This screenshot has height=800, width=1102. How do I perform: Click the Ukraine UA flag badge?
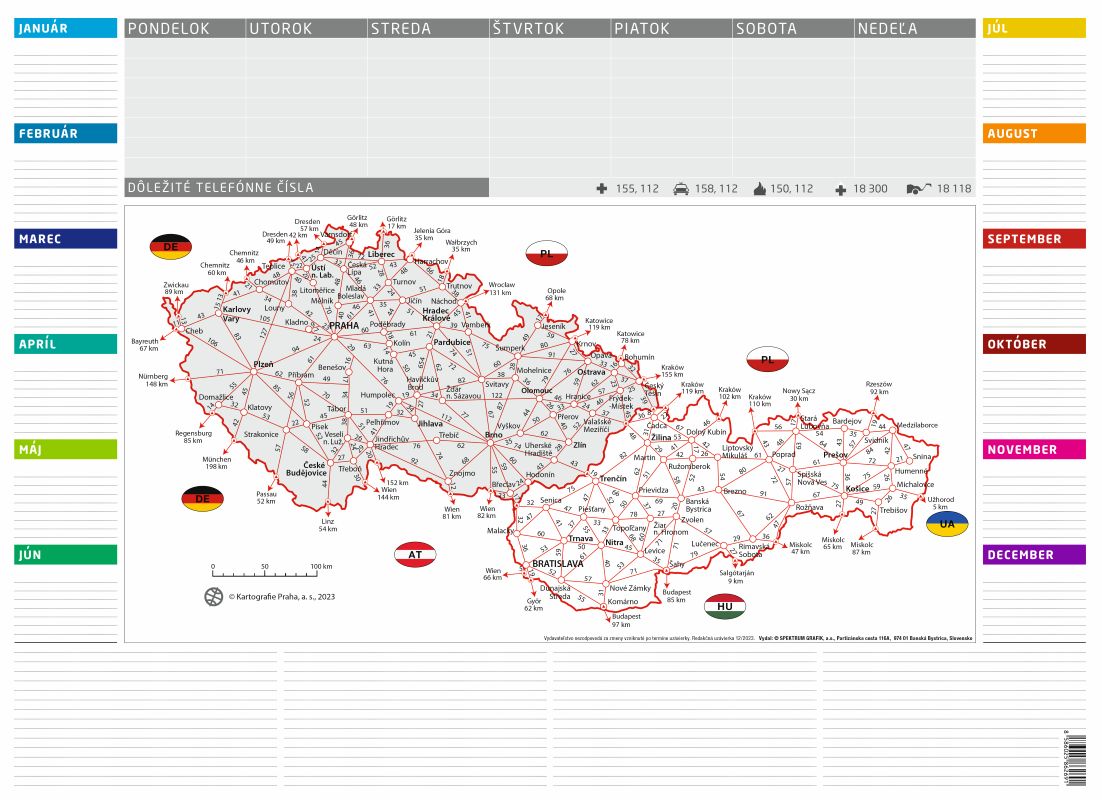pyautogui.click(x=946, y=524)
